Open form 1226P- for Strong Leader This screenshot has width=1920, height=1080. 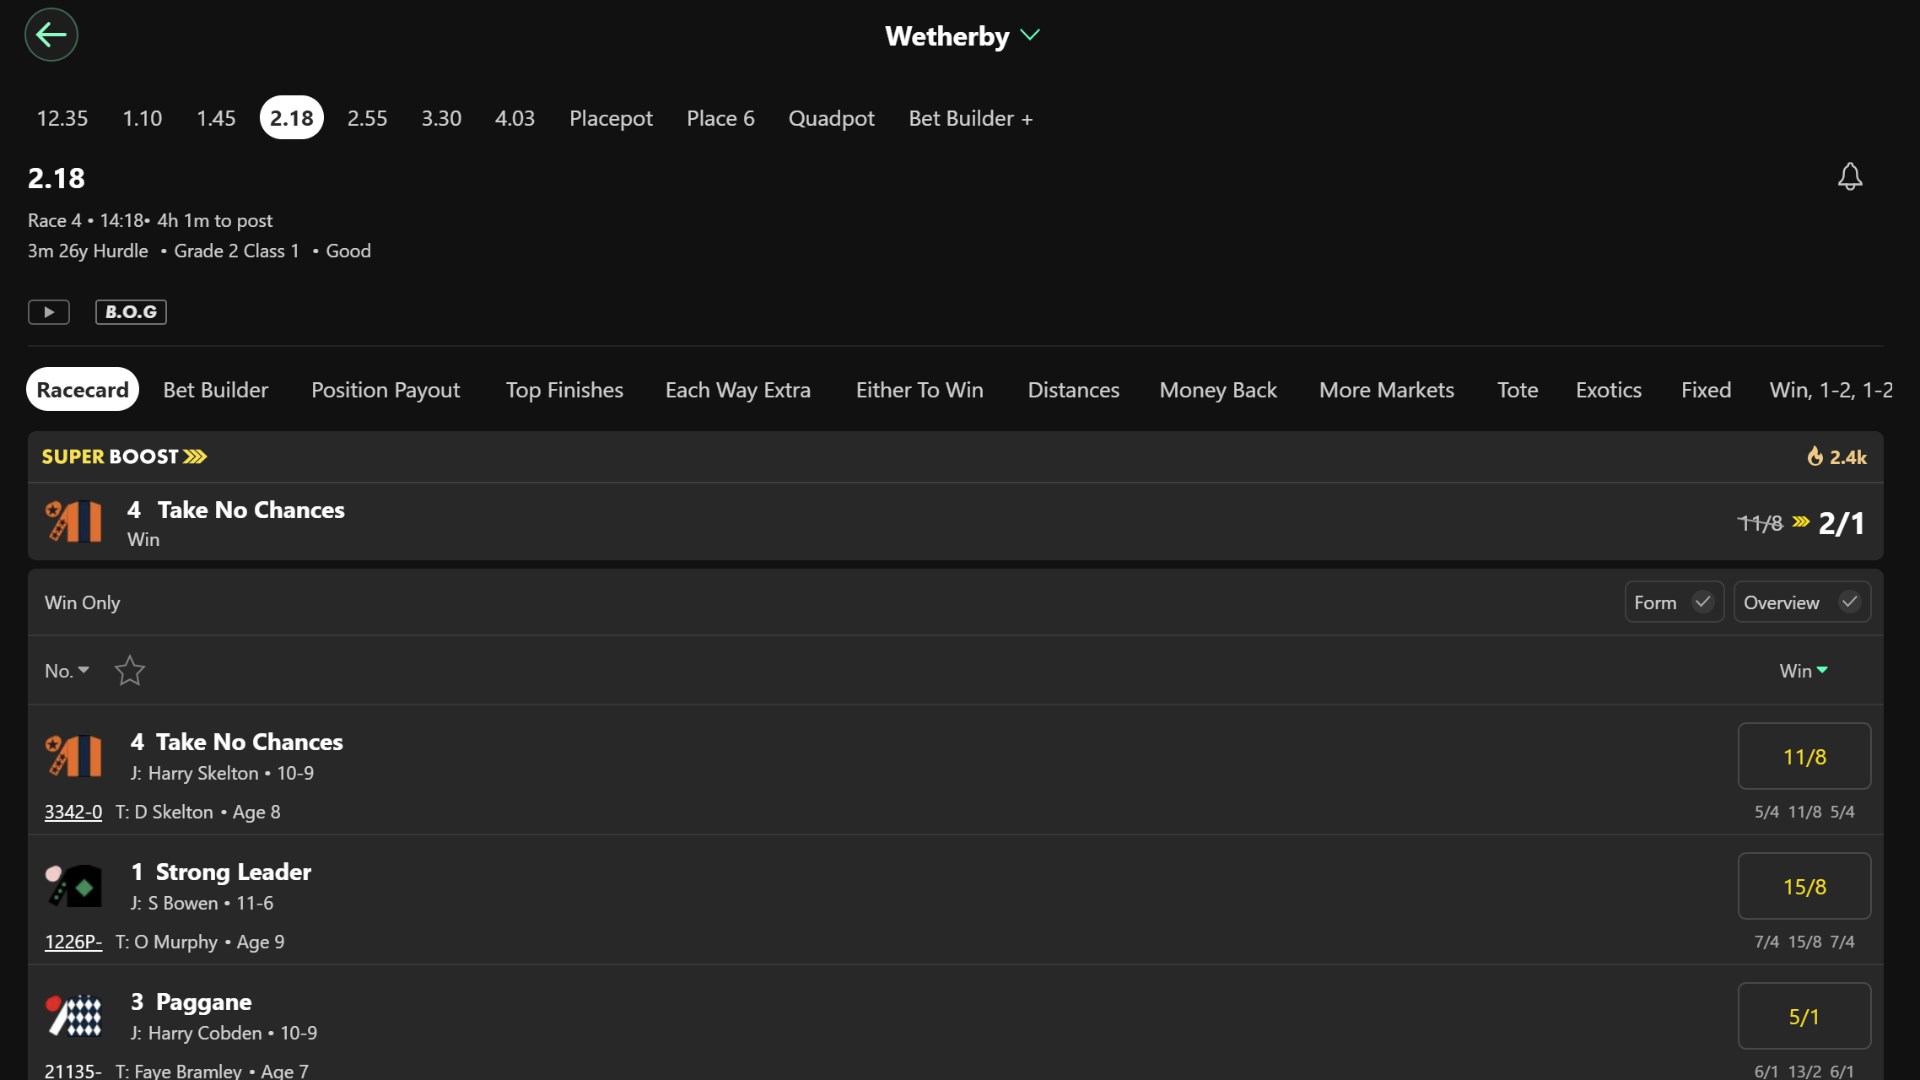73,942
